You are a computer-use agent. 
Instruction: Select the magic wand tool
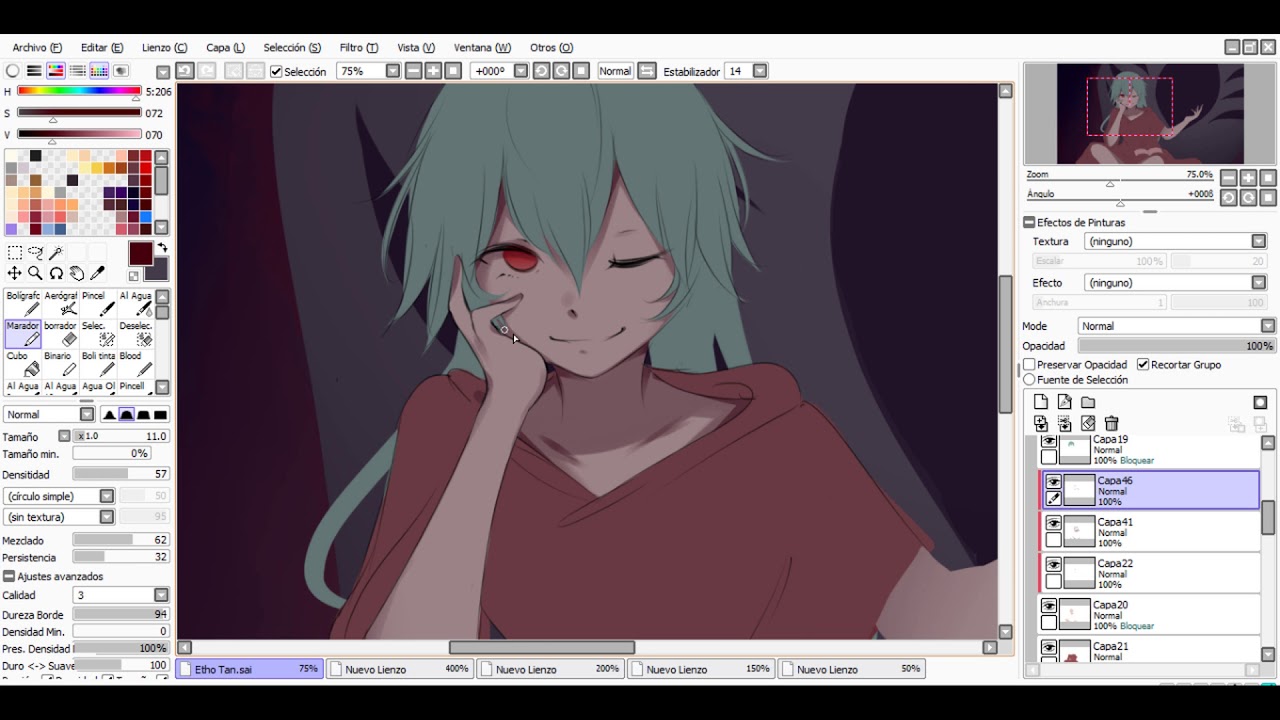56,253
